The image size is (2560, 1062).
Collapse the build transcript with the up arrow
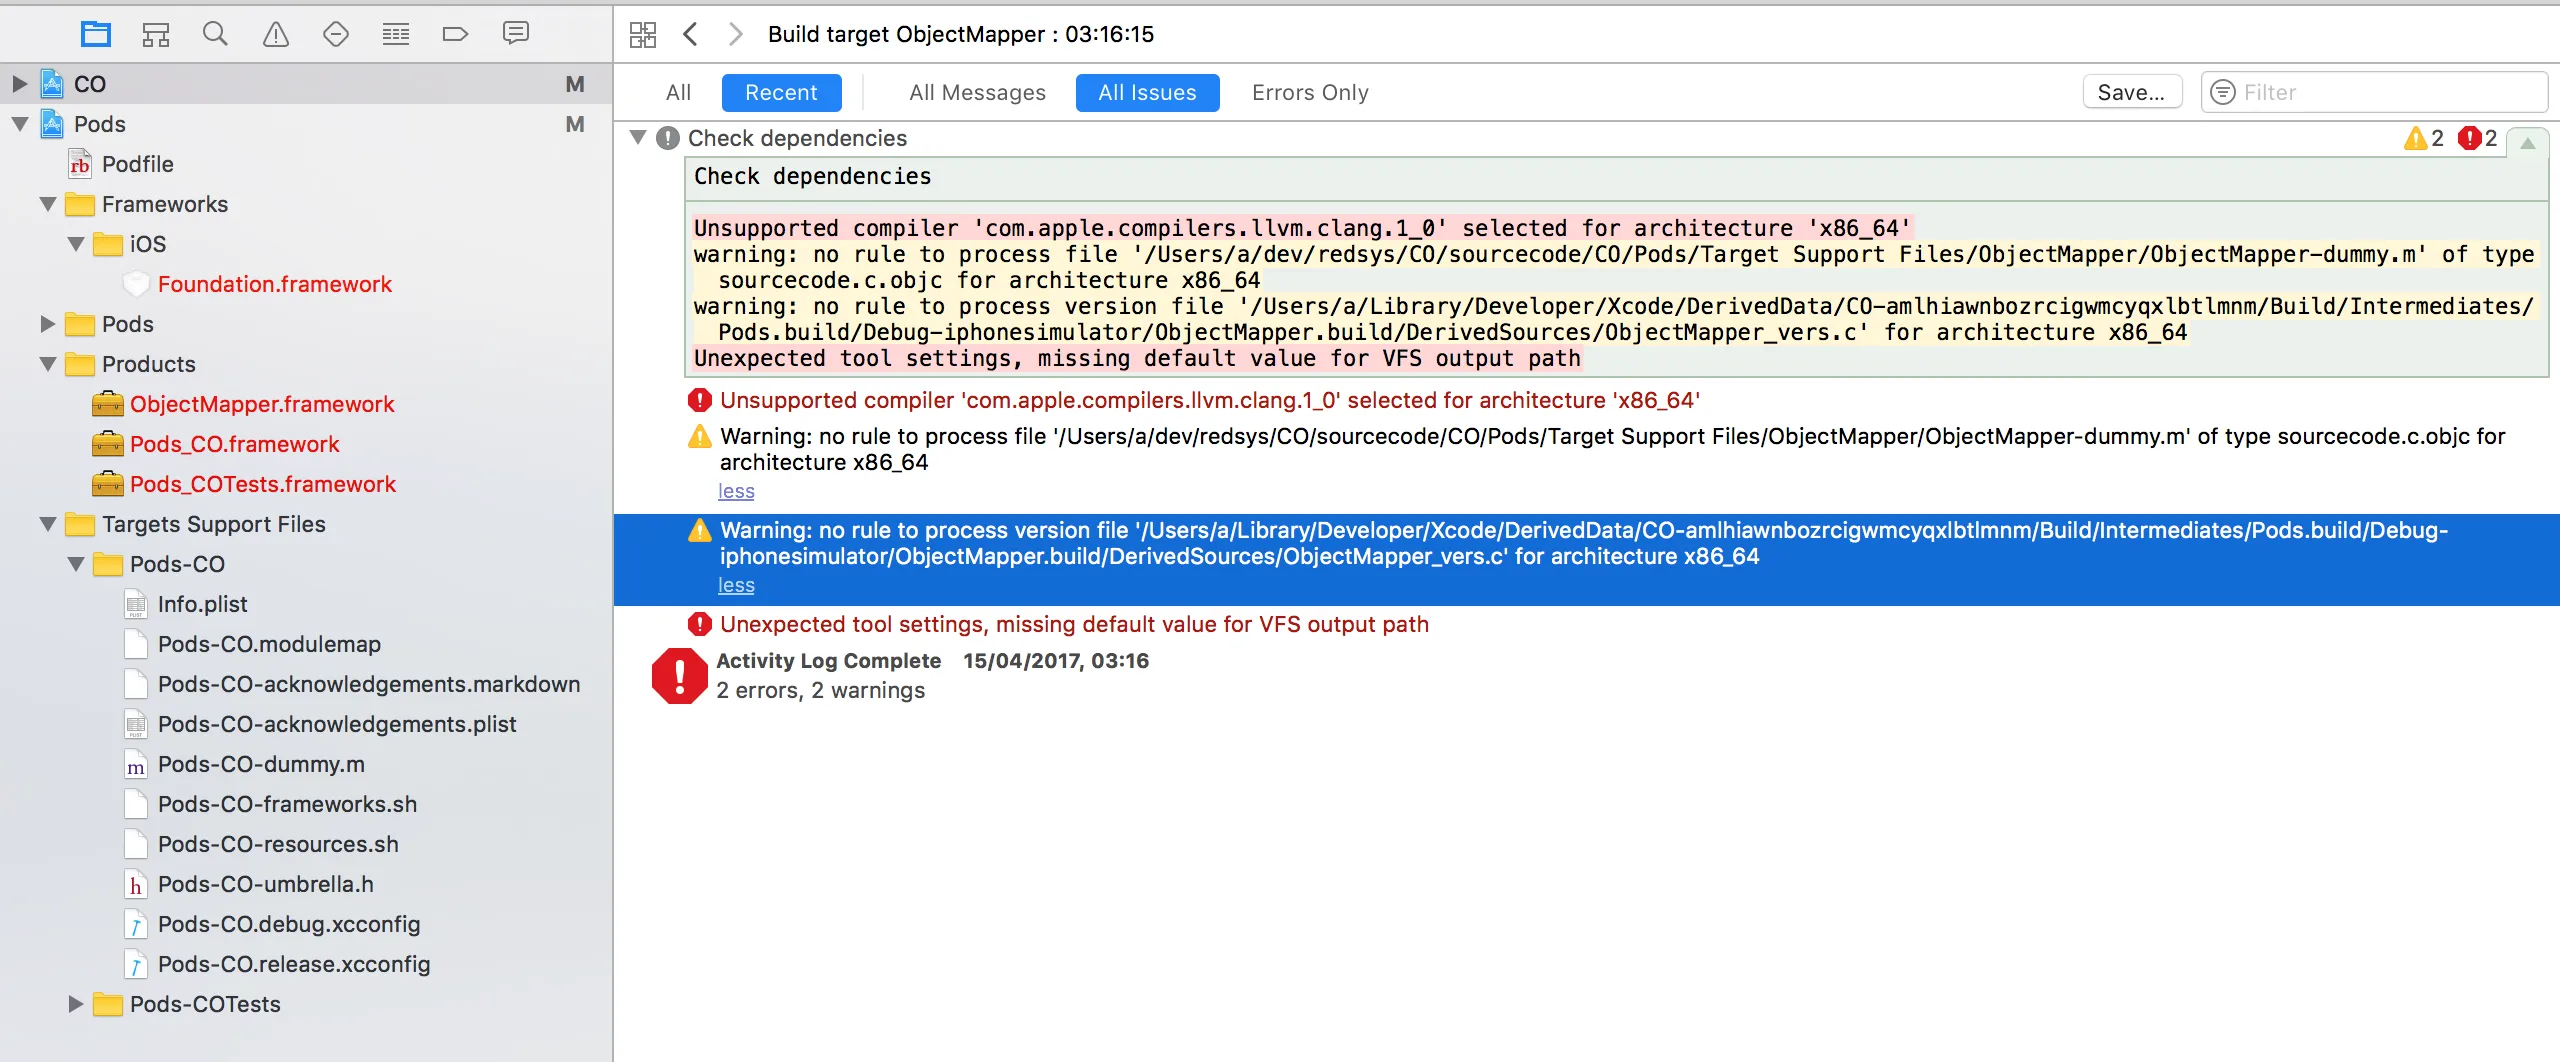tap(2527, 143)
